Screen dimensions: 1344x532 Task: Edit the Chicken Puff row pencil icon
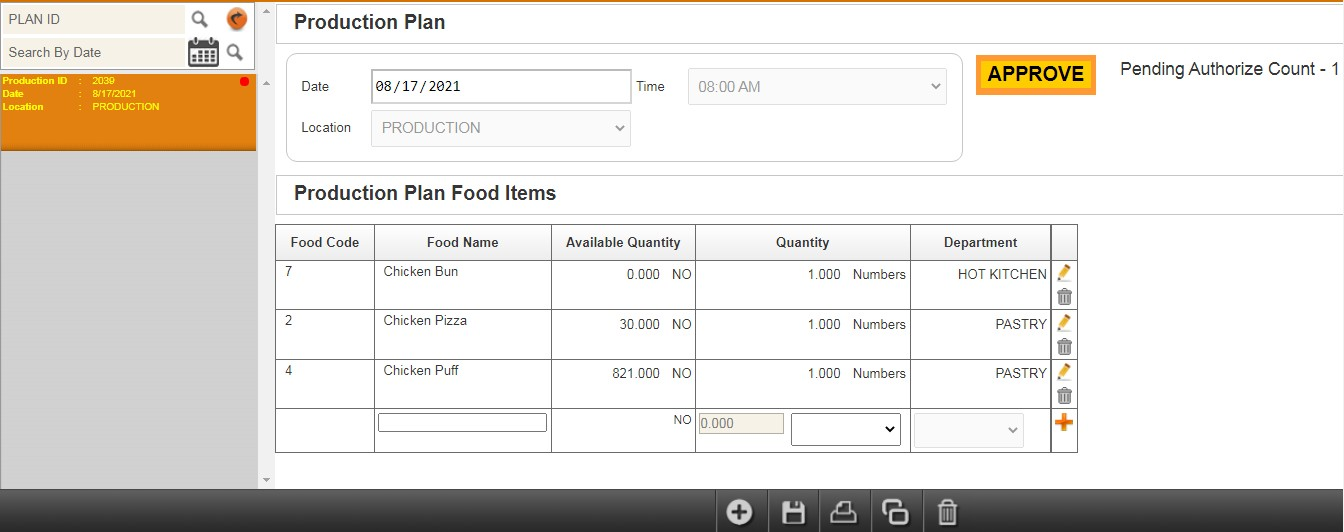(1064, 372)
